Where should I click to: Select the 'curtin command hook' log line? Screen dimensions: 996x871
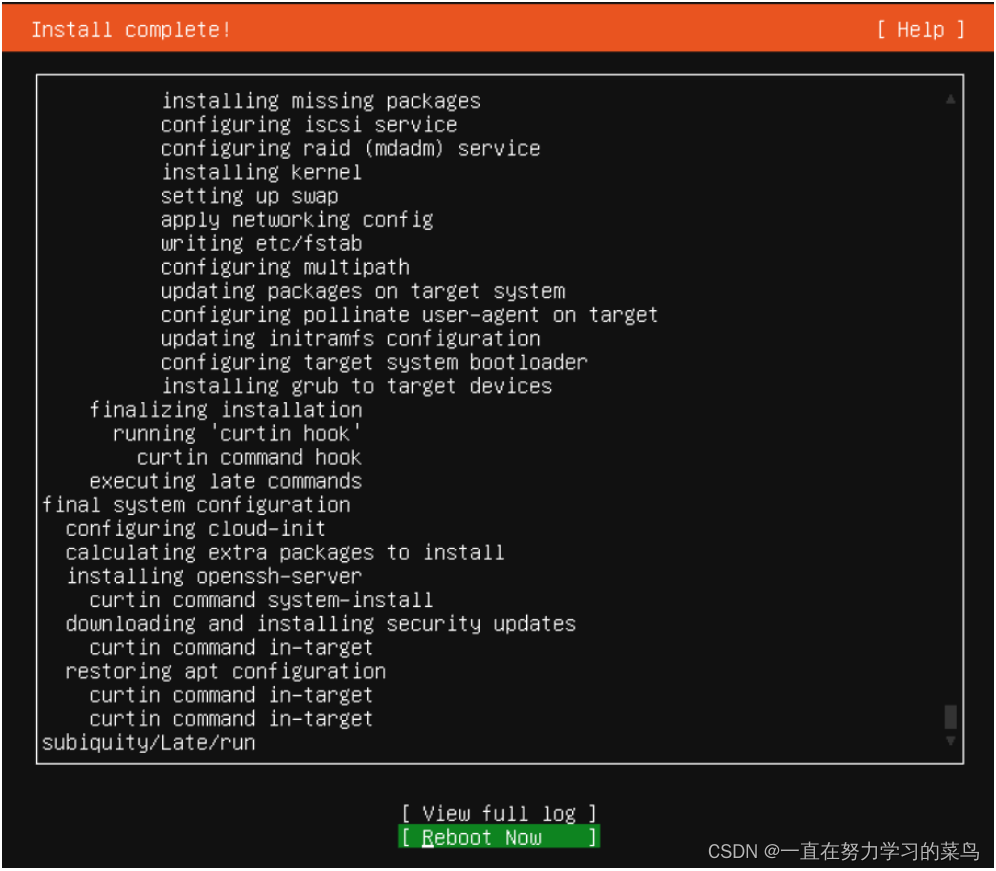[x=249, y=457]
